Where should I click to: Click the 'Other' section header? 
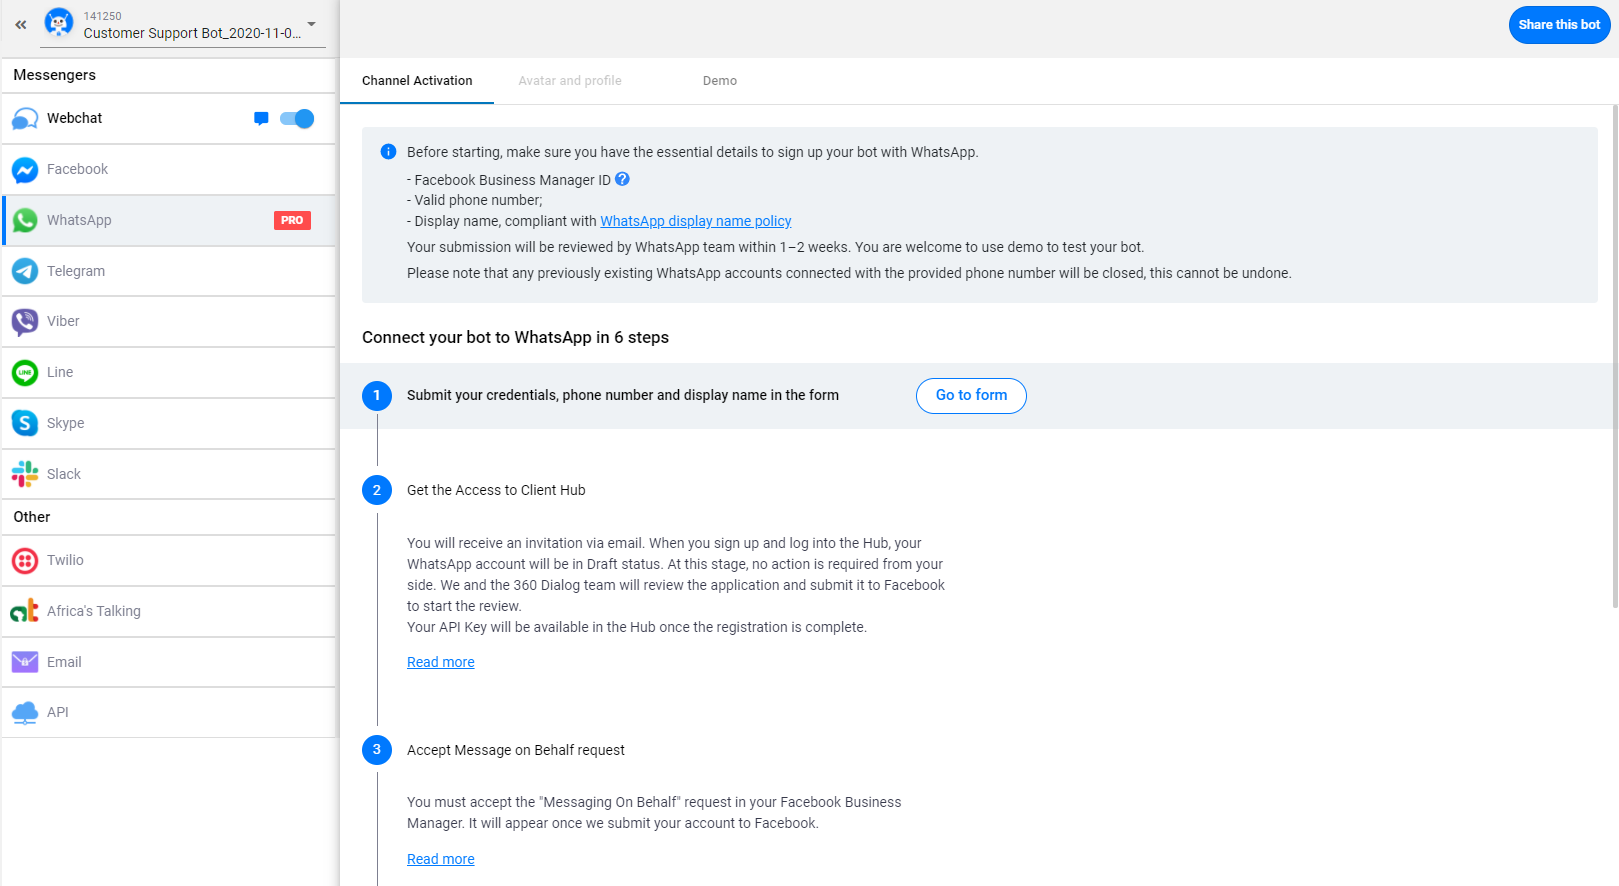pyautogui.click(x=32, y=517)
